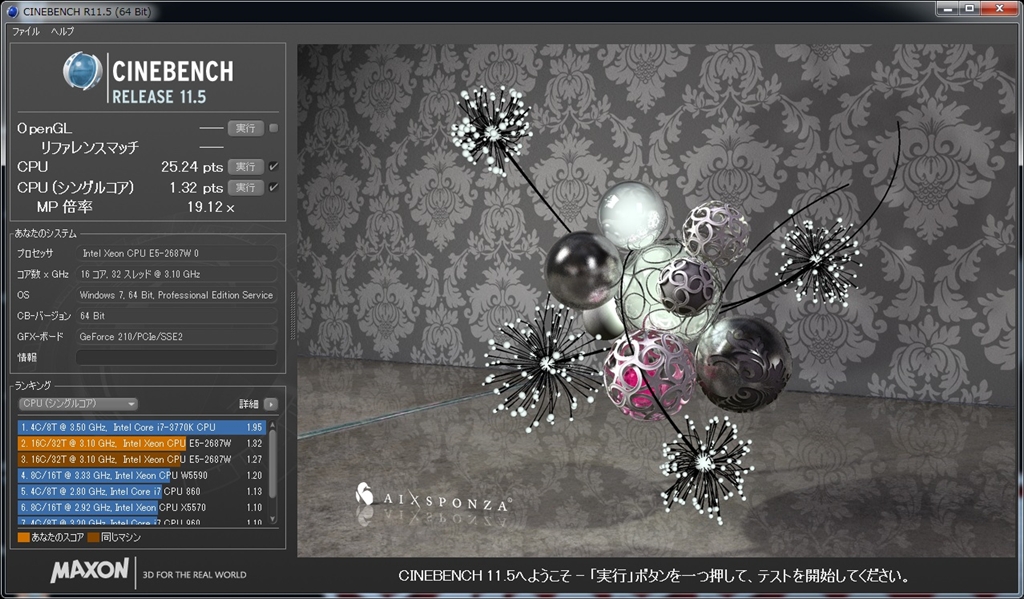
Task: Select the Xeon W5590 ranking entry
Action: [140, 475]
